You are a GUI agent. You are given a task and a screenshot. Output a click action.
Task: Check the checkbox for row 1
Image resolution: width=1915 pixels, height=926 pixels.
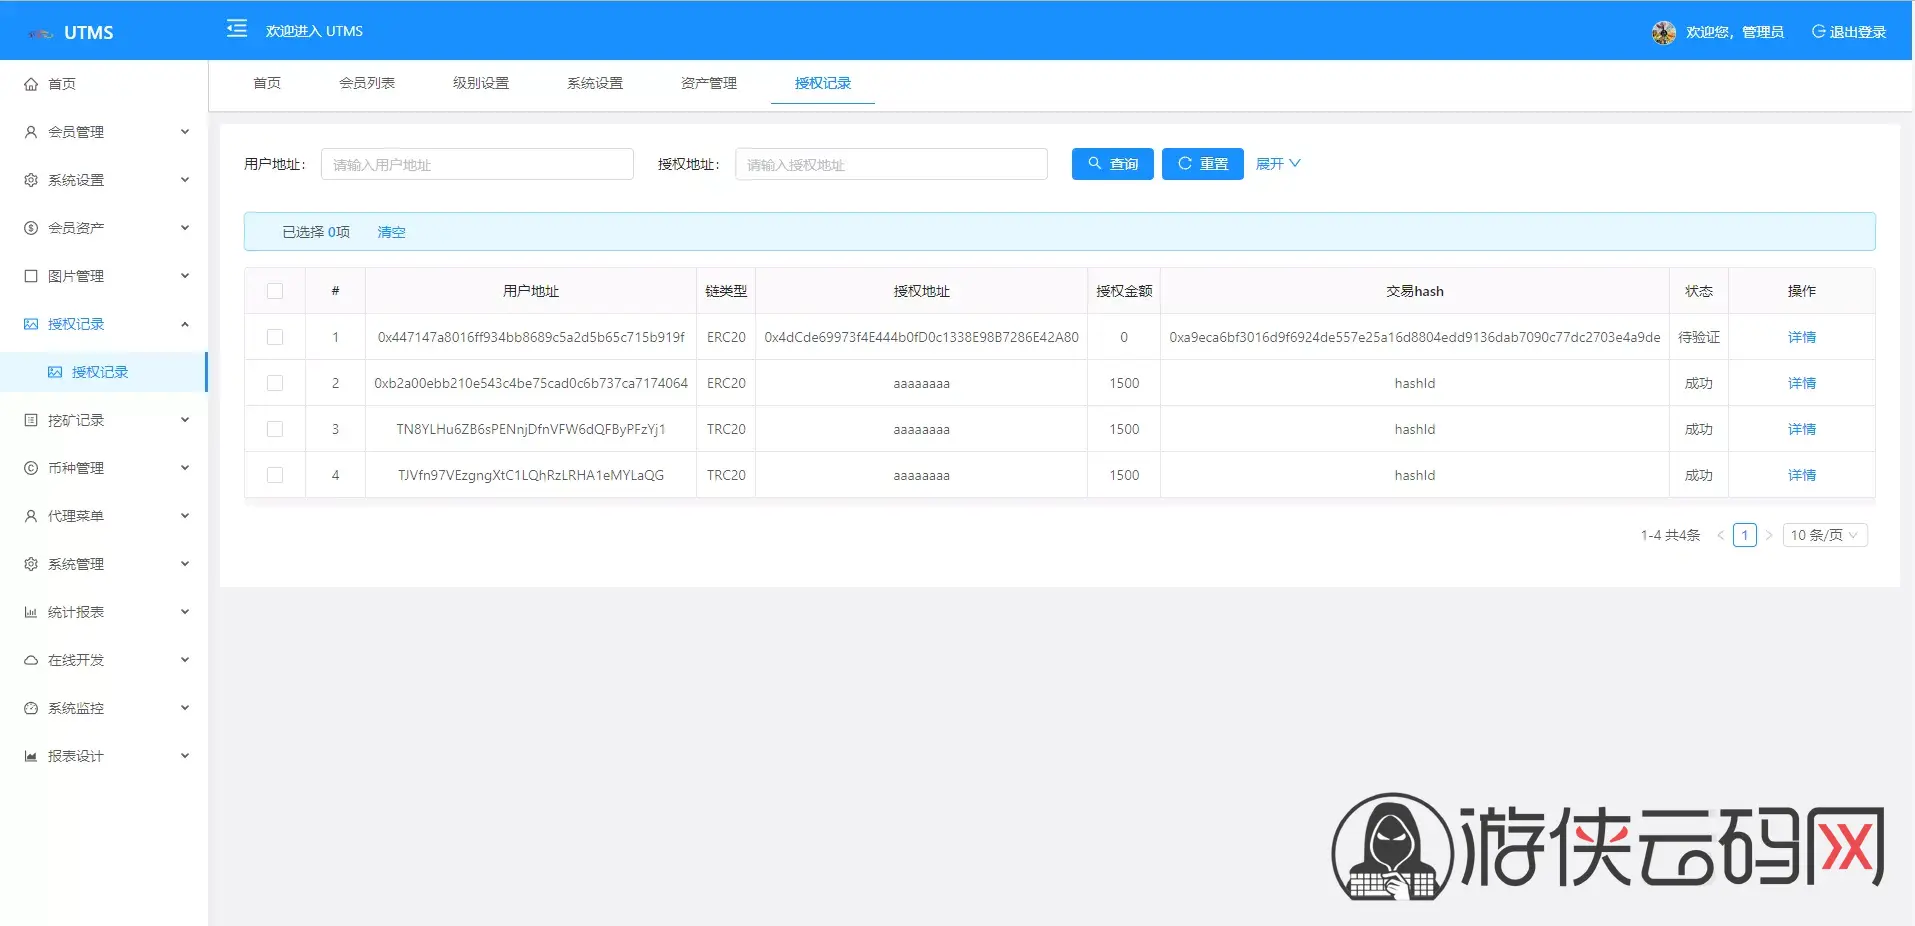tap(275, 337)
